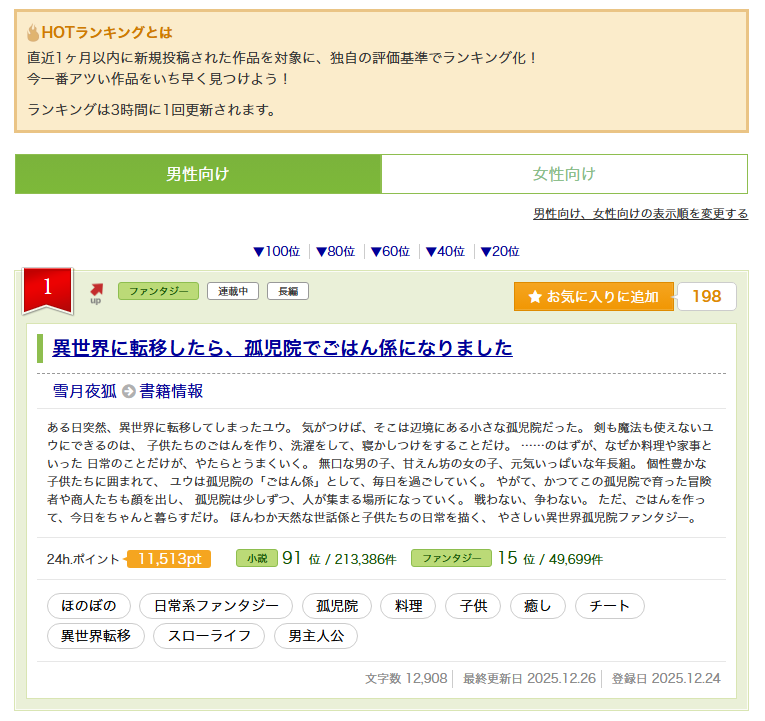Screen dimensions: 765x721
Task: Jump to ▼100位 anchor
Action: [277, 252]
